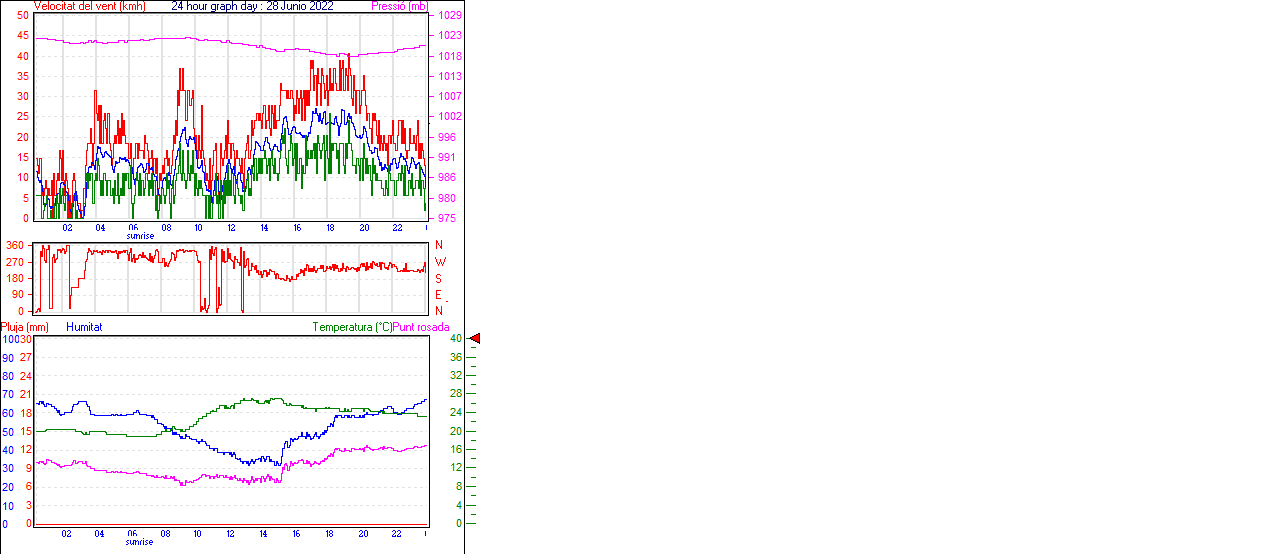Click the 50 value on wind speed axis
The height and width of the screenshot is (554, 1280).
[23, 16]
